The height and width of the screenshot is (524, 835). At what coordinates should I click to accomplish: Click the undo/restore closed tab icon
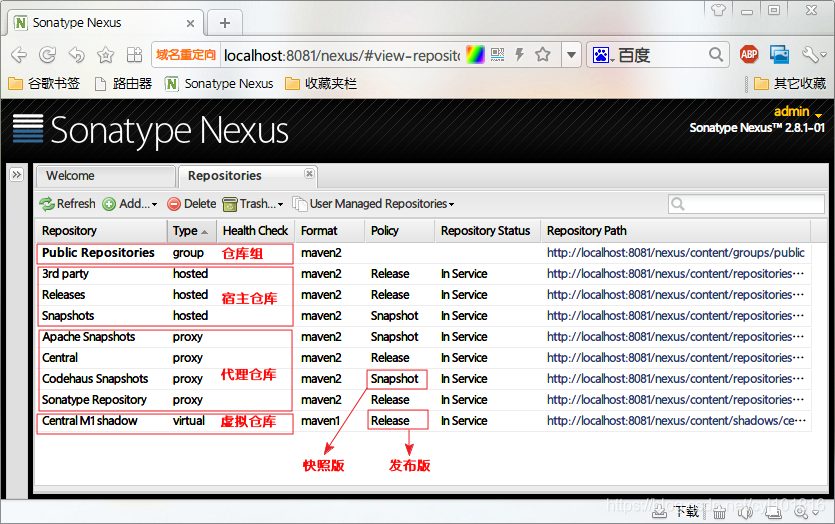tap(77, 54)
